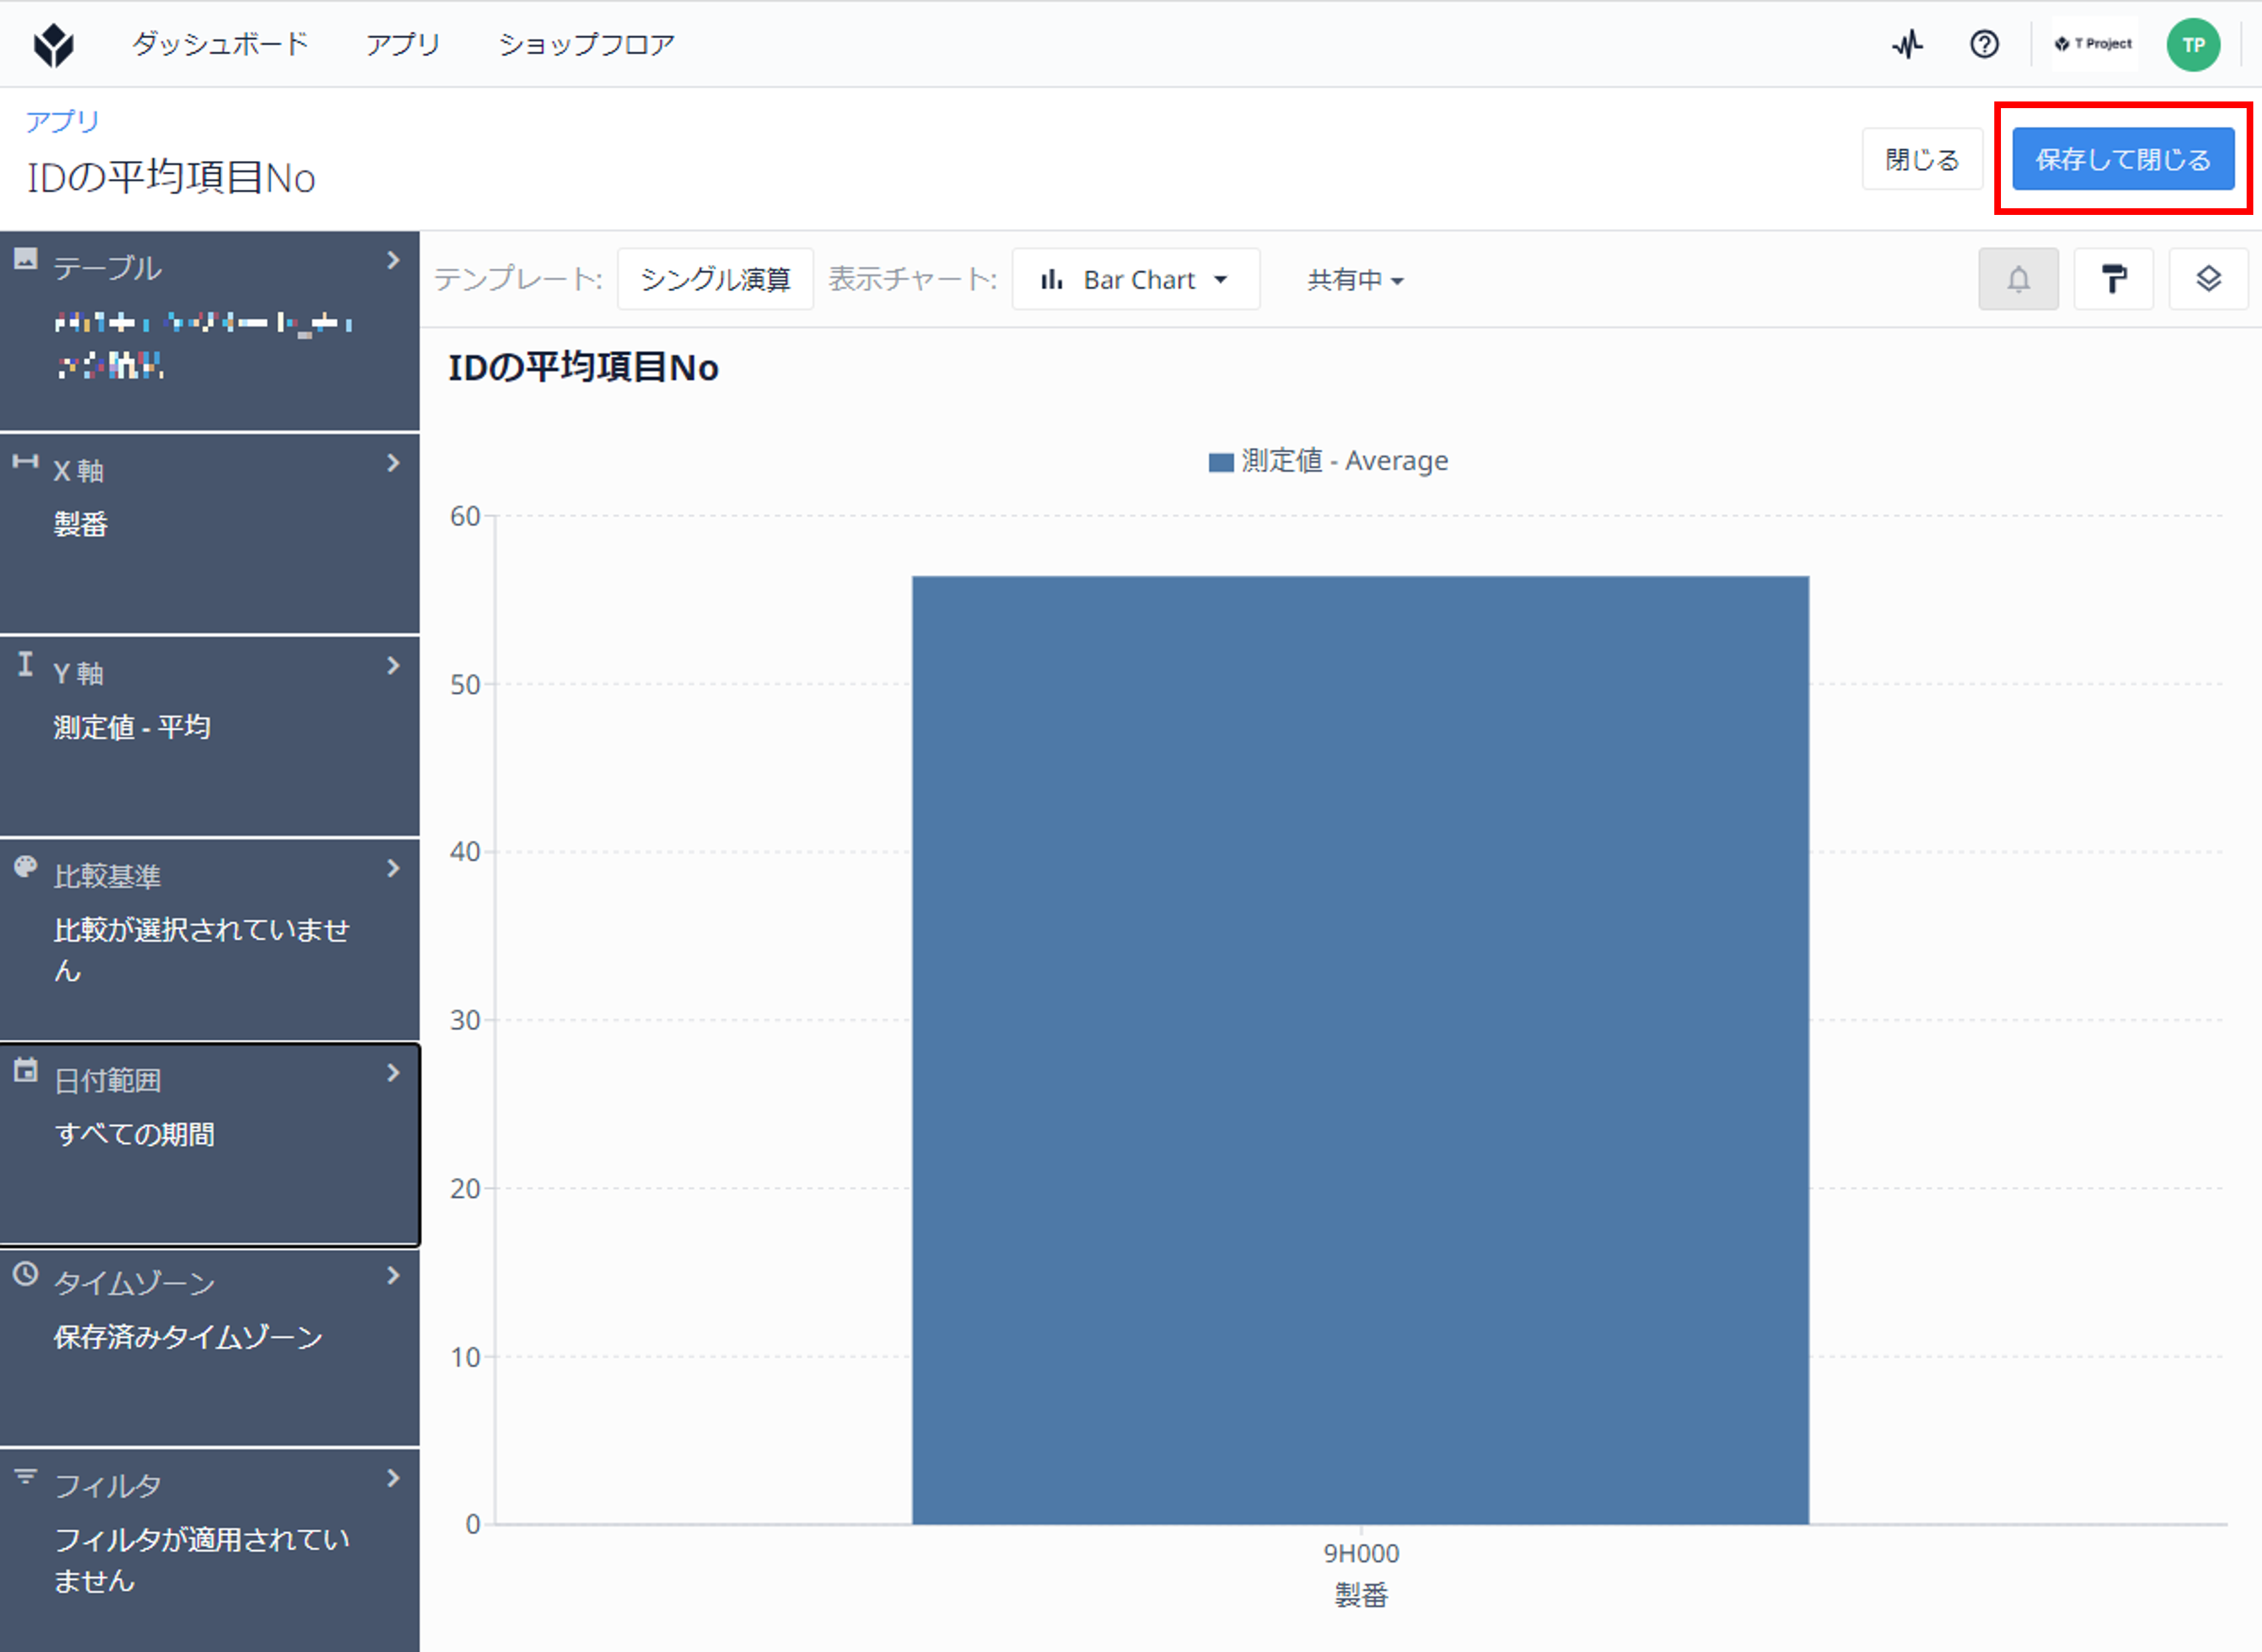Click the 閉じる button
The image size is (2262, 1652).
1922,159
